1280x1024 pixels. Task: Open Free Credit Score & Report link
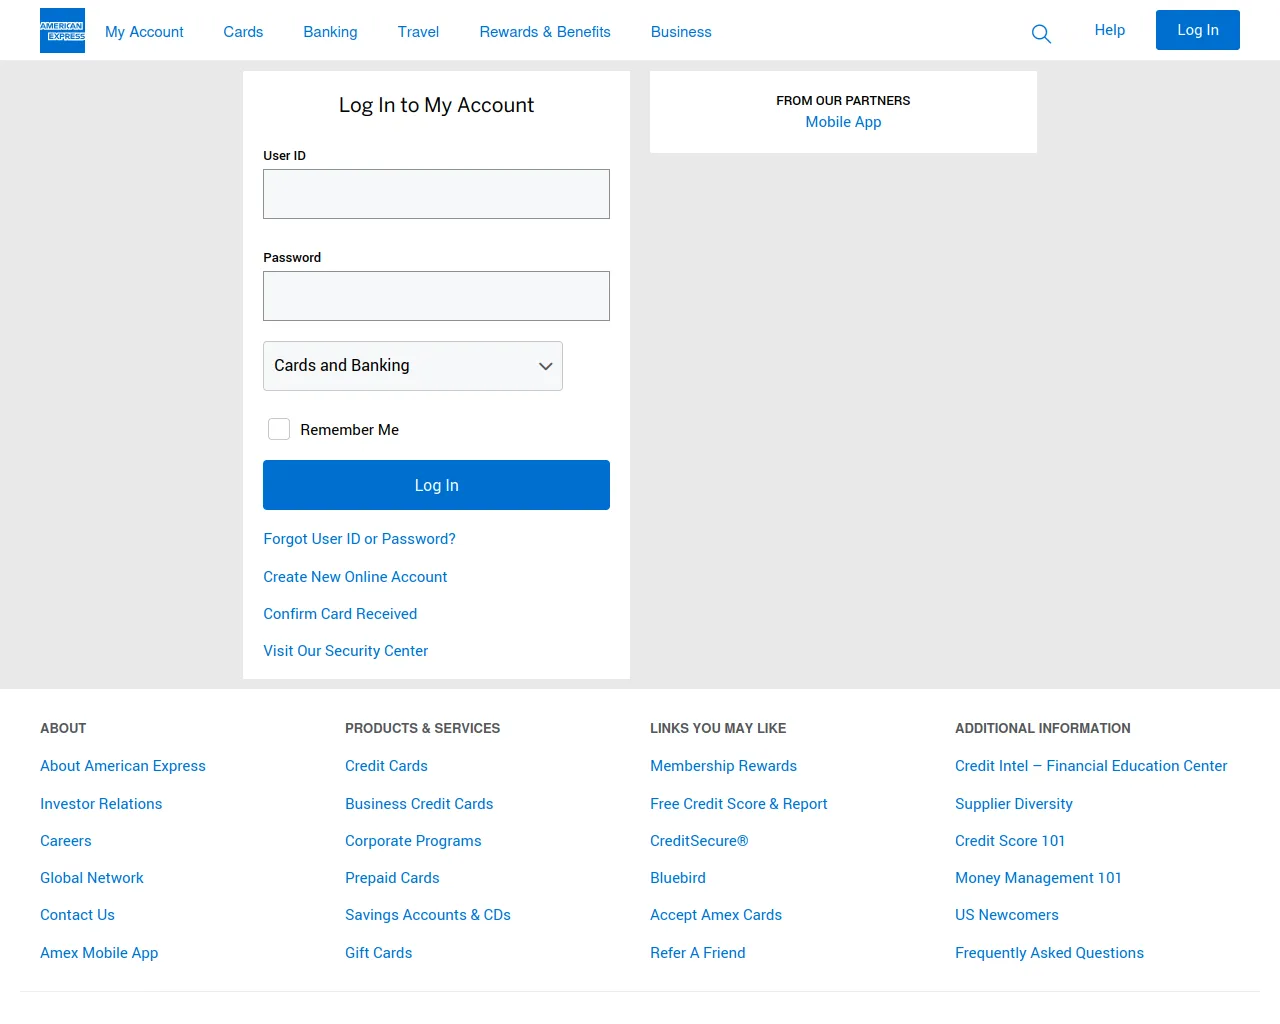point(739,804)
